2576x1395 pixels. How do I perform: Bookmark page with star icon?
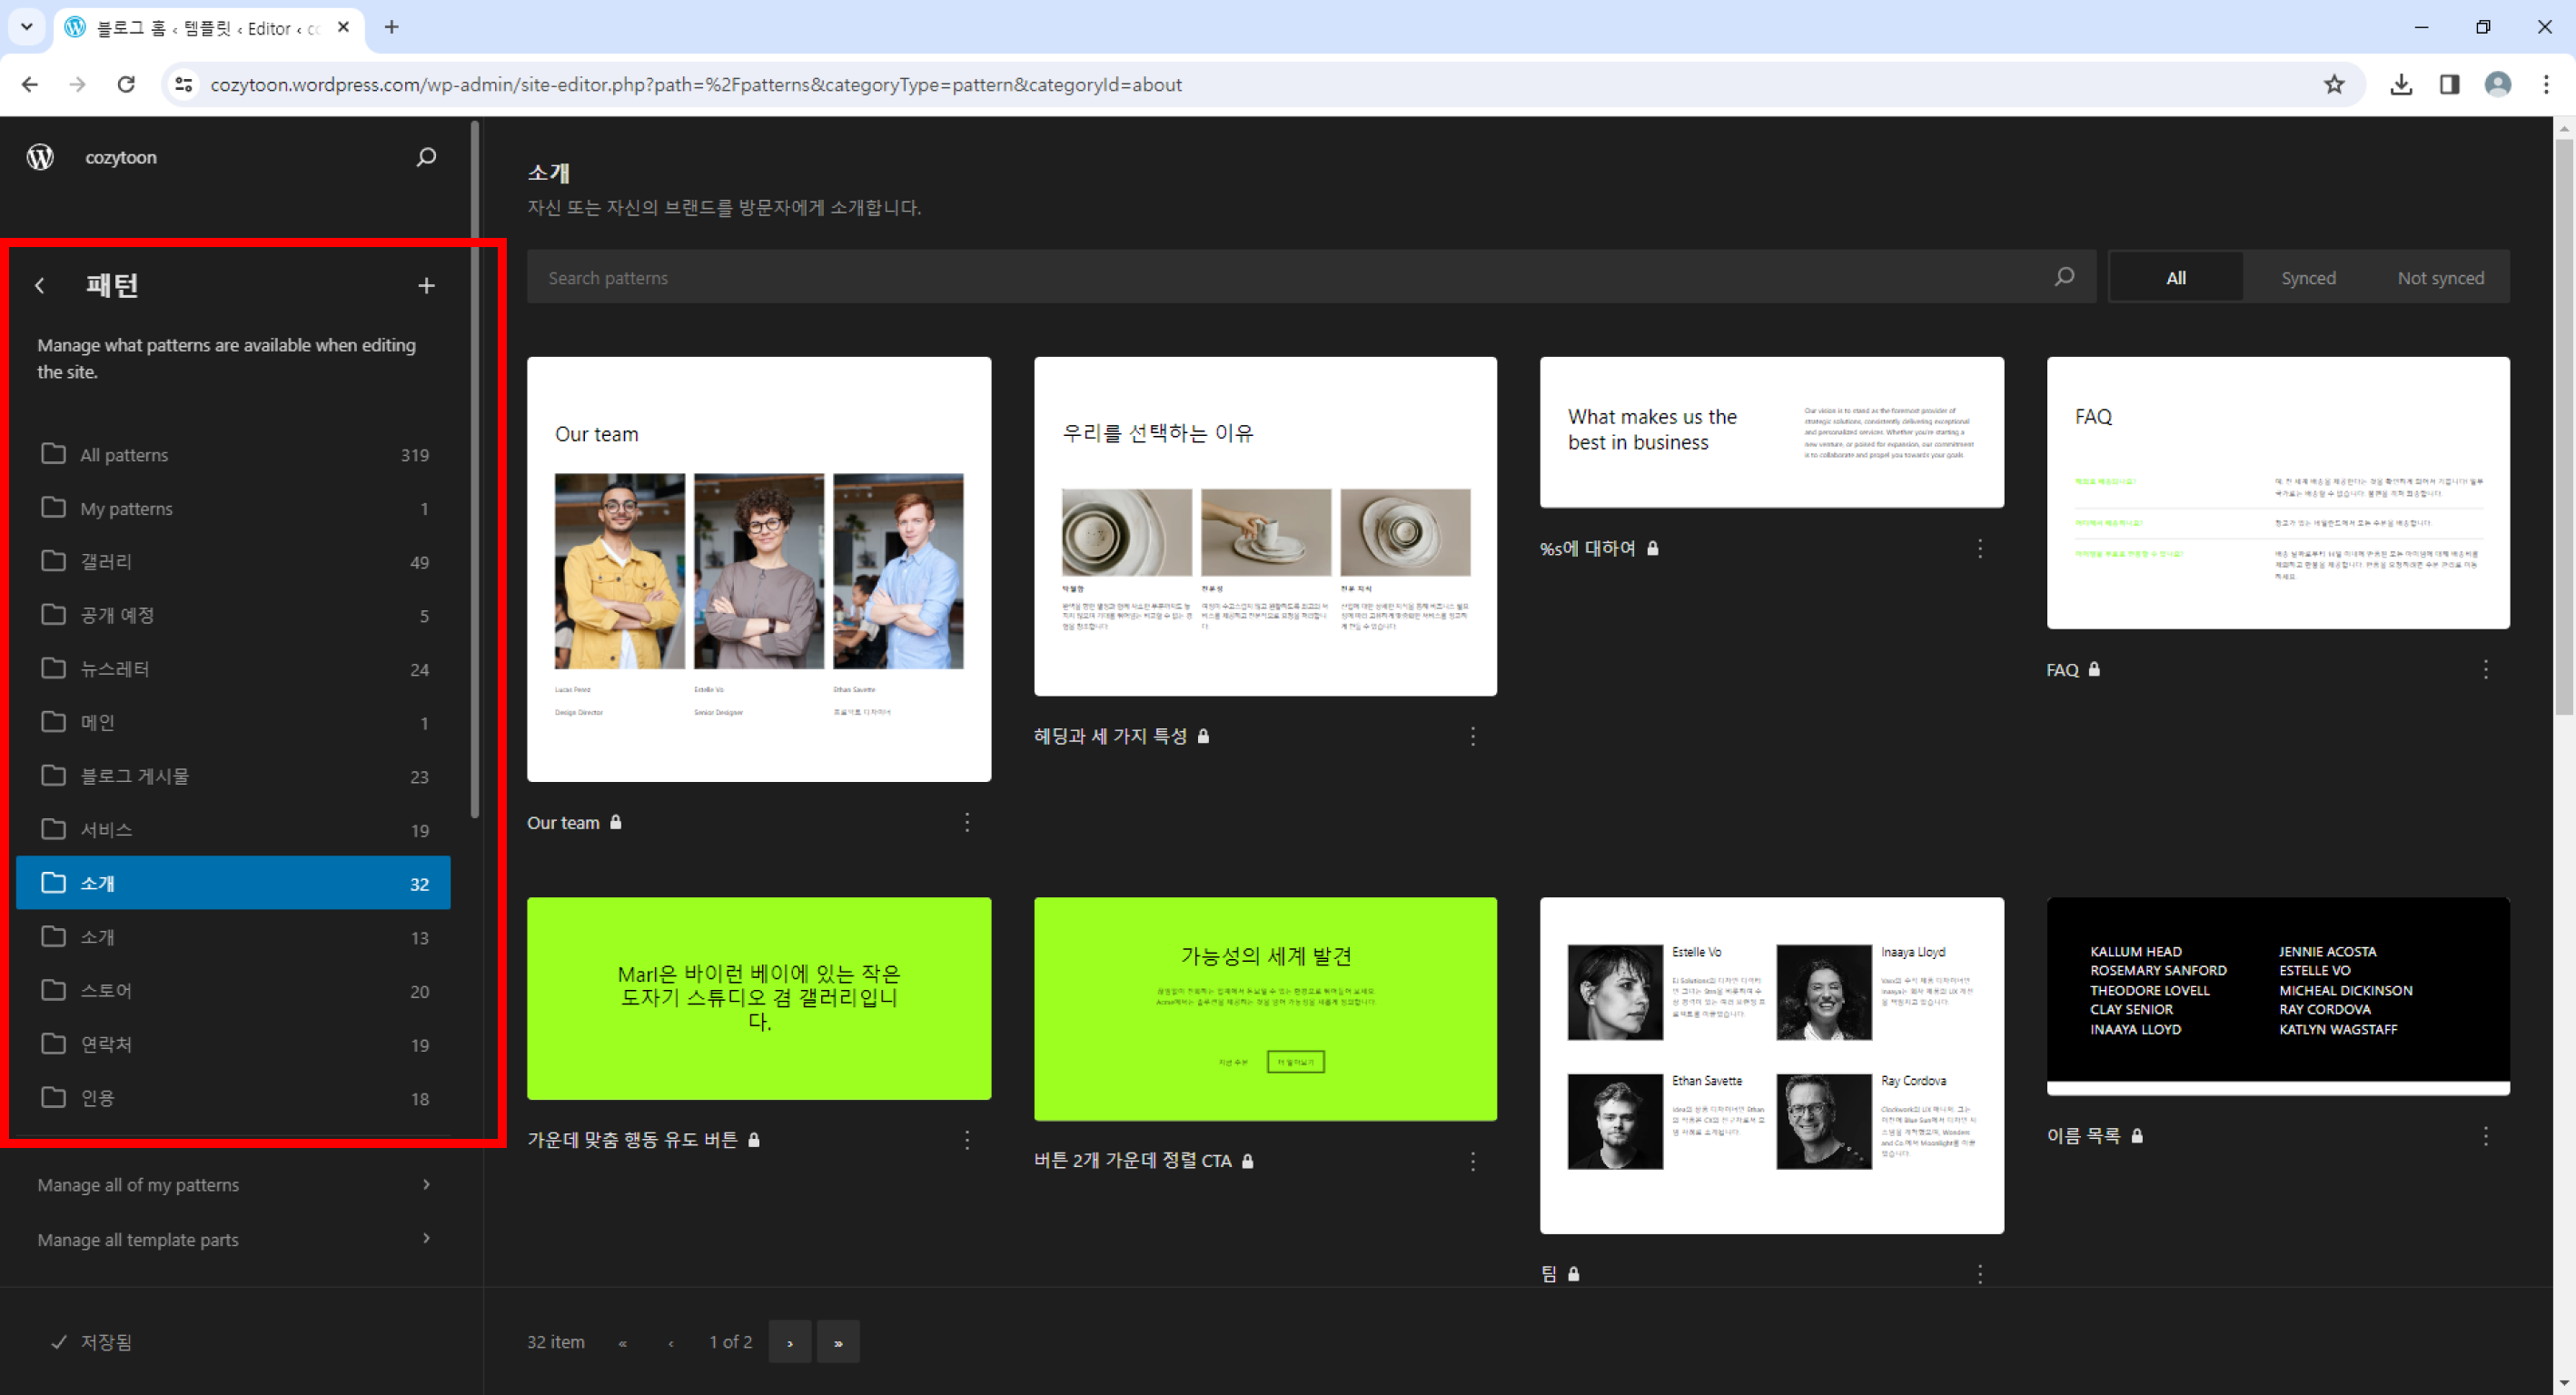coord(2333,85)
